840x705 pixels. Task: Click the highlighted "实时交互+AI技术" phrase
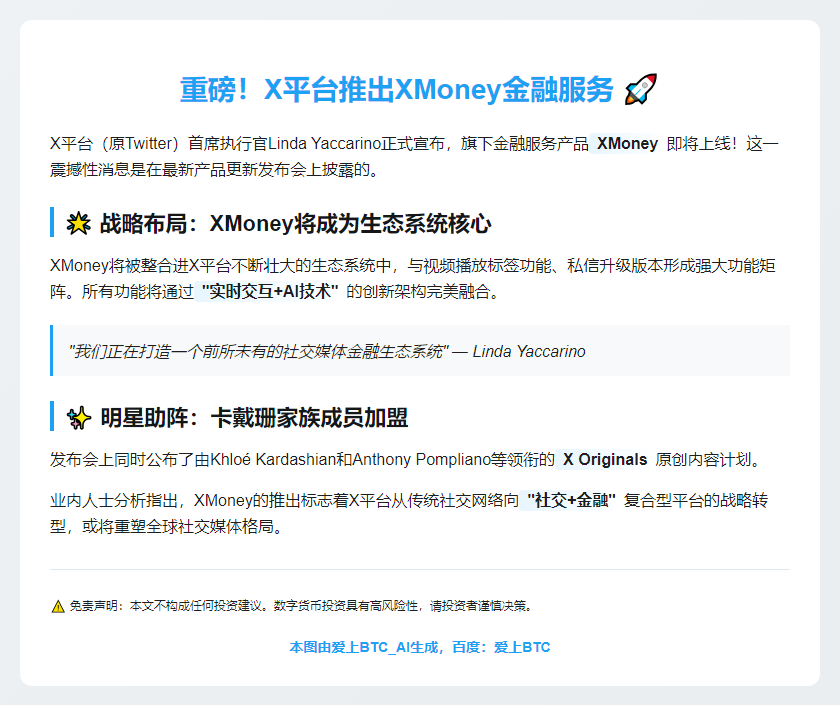[x=269, y=291]
